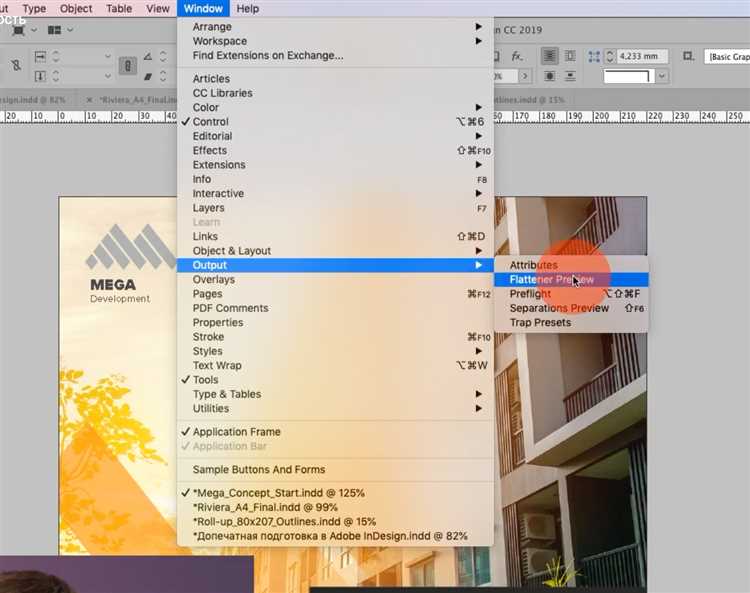Toggle the Tools panel menu item

coord(205,380)
